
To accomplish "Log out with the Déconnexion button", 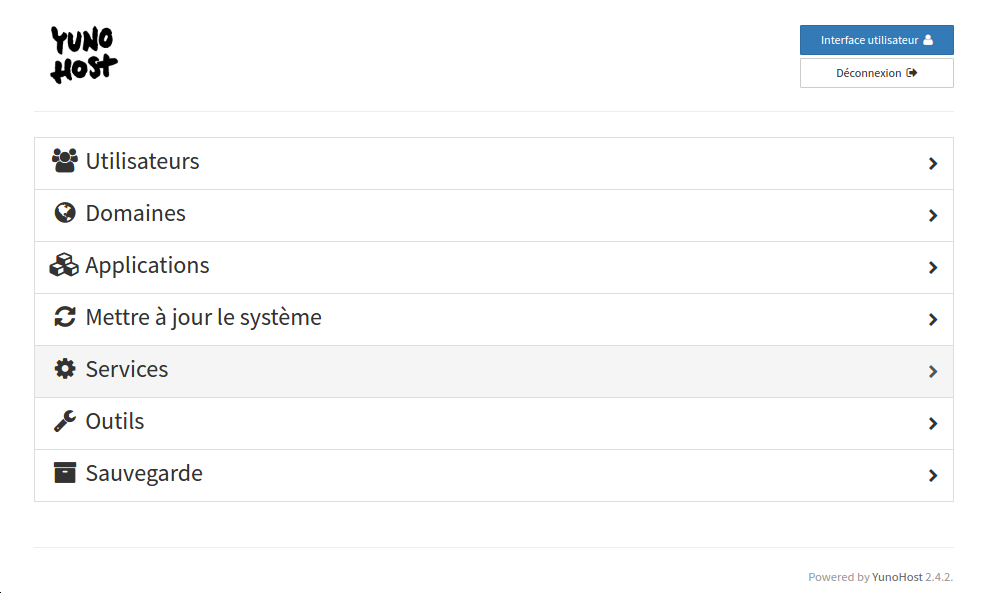I will click(877, 73).
